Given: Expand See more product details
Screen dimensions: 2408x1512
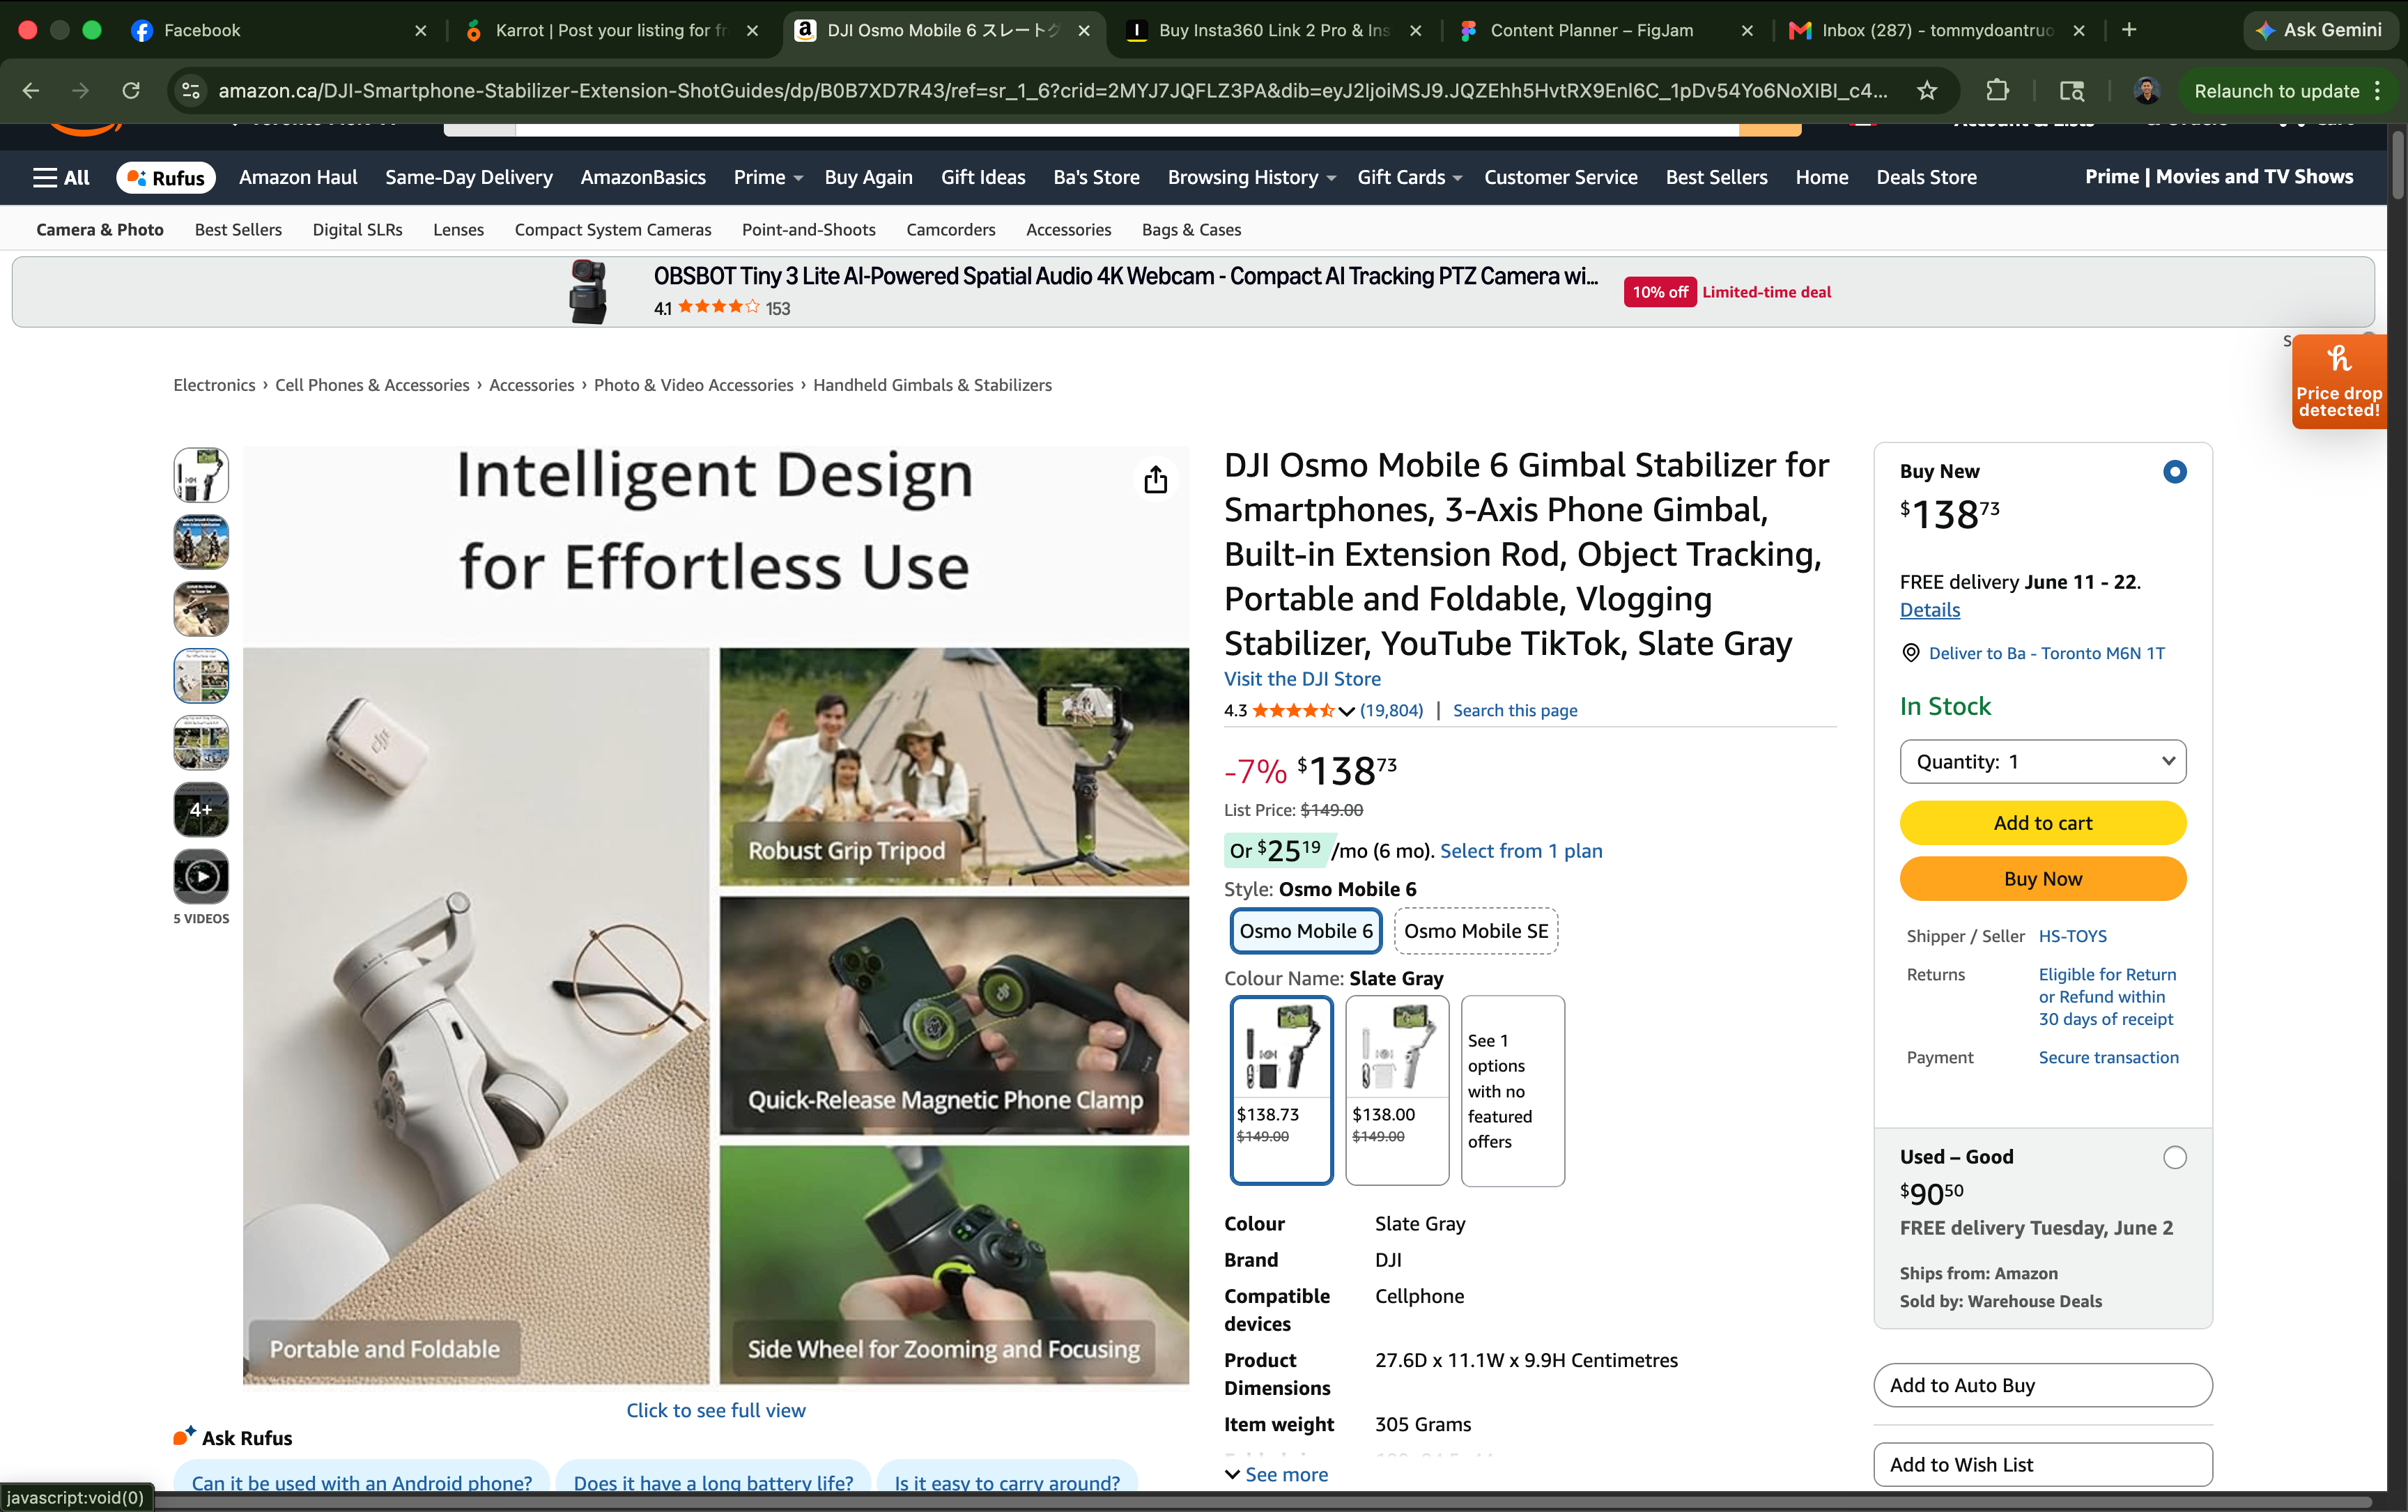Looking at the screenshot, I should pos(1276,1474).
